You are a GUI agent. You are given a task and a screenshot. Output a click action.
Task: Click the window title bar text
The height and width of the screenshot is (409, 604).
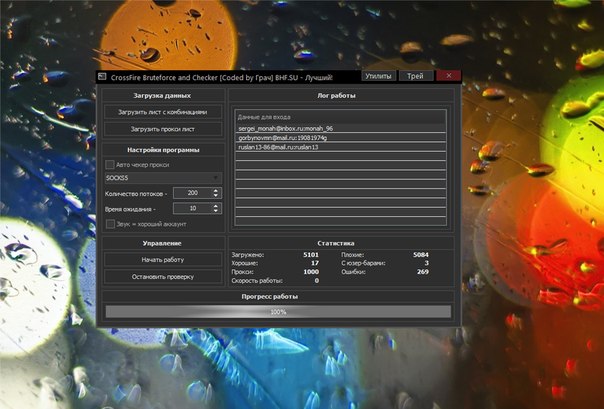(x=221, y=77)
